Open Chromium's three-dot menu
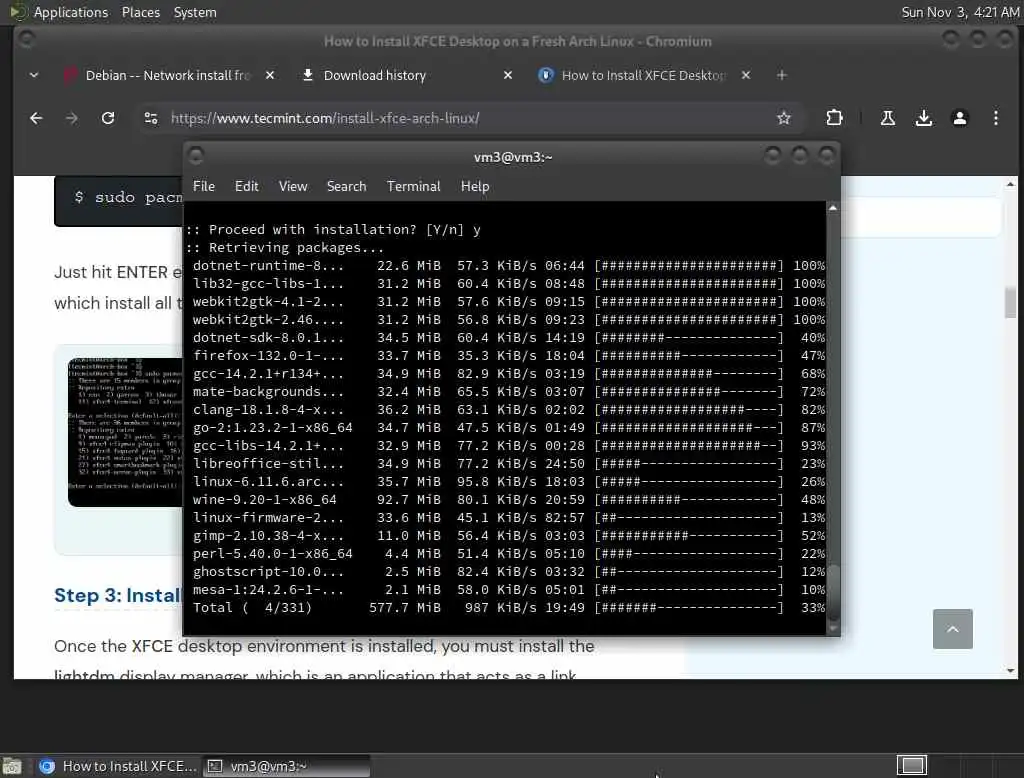Viewport: 1024px width, 778px height. point(995,118)
